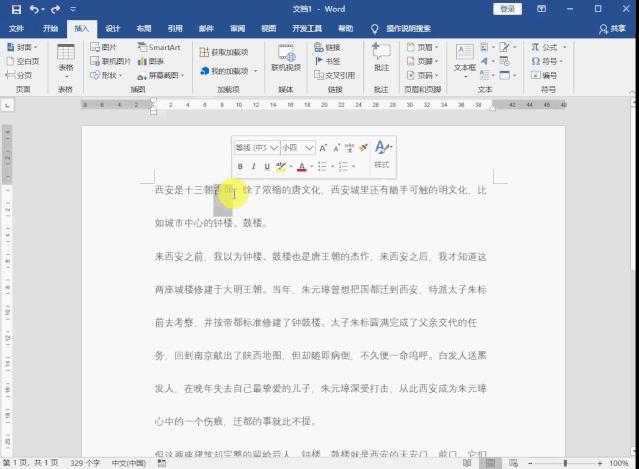Open the 我的加载项 my add-ins dropdown
The width and height of the screenshot is (639, 469).
(x=229, y=71)
